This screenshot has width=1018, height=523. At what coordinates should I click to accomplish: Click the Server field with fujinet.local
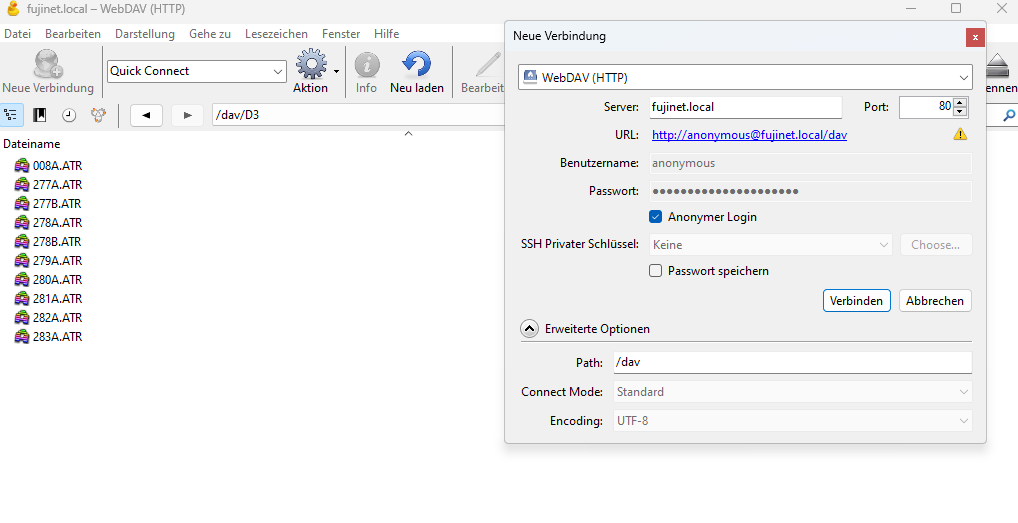745,107
